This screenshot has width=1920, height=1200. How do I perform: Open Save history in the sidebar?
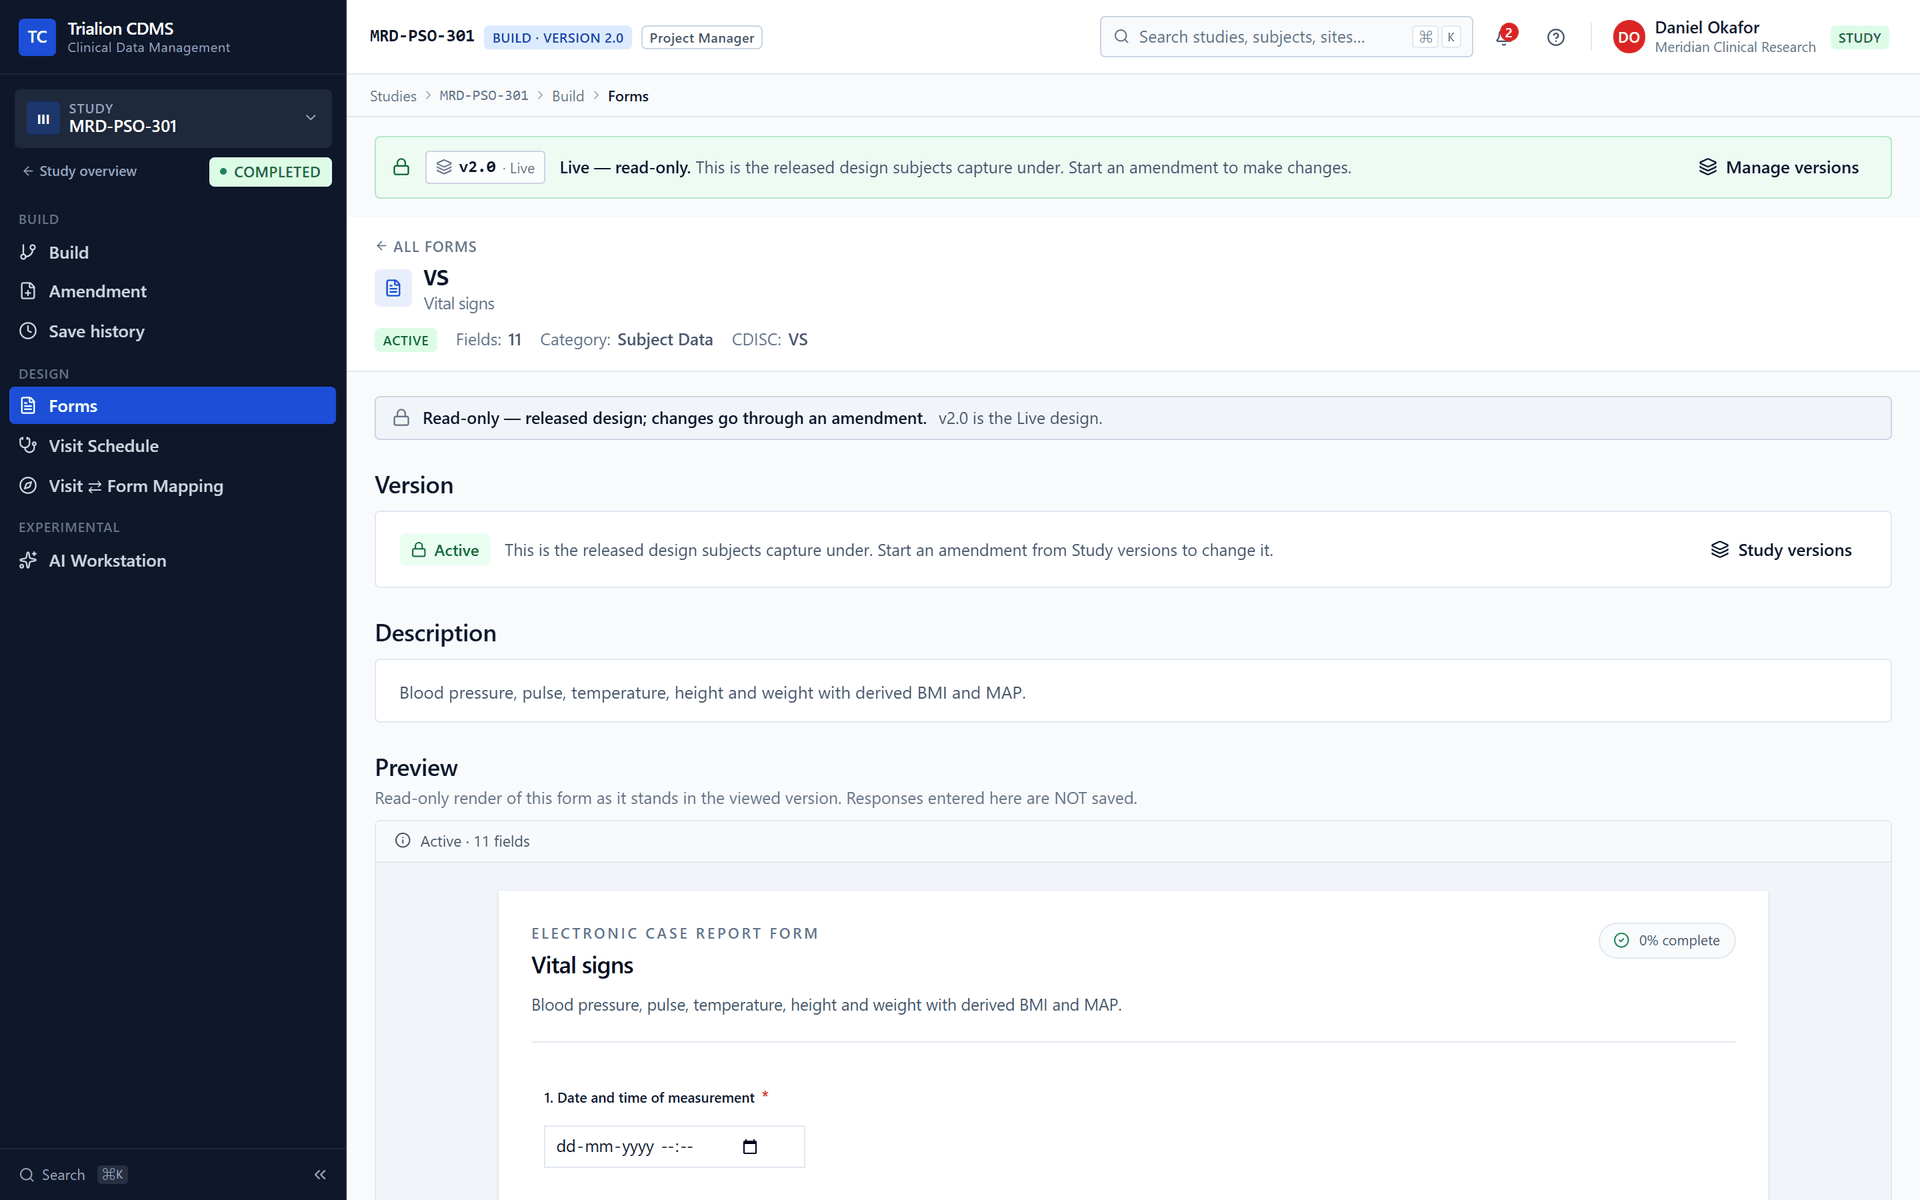click(173, 331)
